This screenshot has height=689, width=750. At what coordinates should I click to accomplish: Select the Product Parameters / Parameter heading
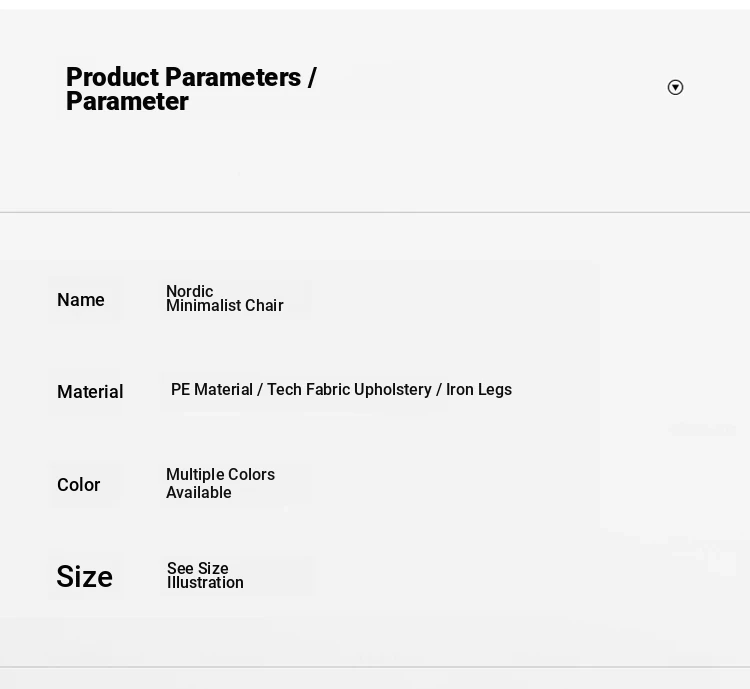[x=191, y=89]
